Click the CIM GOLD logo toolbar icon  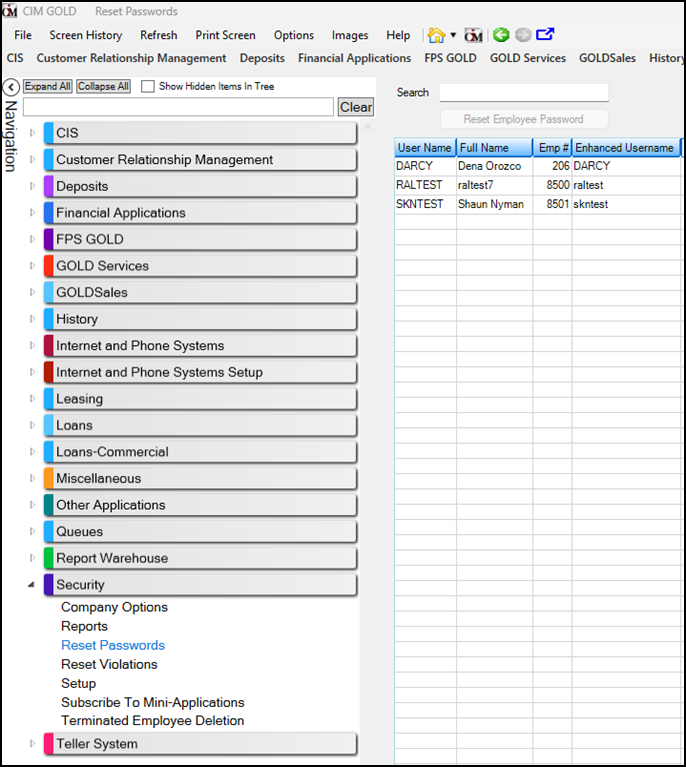coord(473,35)
